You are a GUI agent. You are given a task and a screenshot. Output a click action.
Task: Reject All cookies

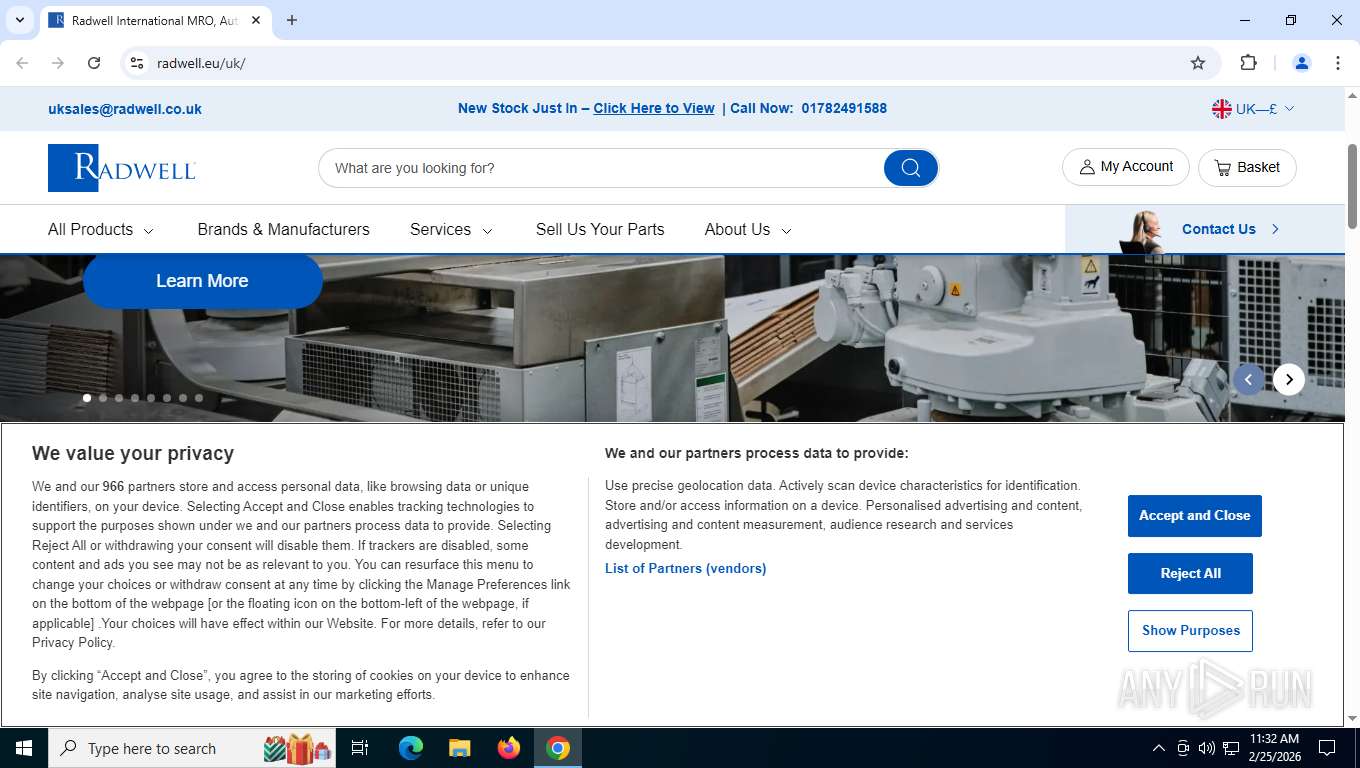point(1190,573)
